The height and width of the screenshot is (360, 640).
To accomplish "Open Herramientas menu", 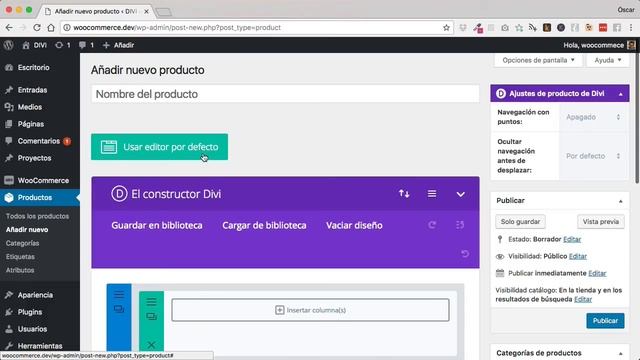I will pyautogui.click(x=40, y=346).
